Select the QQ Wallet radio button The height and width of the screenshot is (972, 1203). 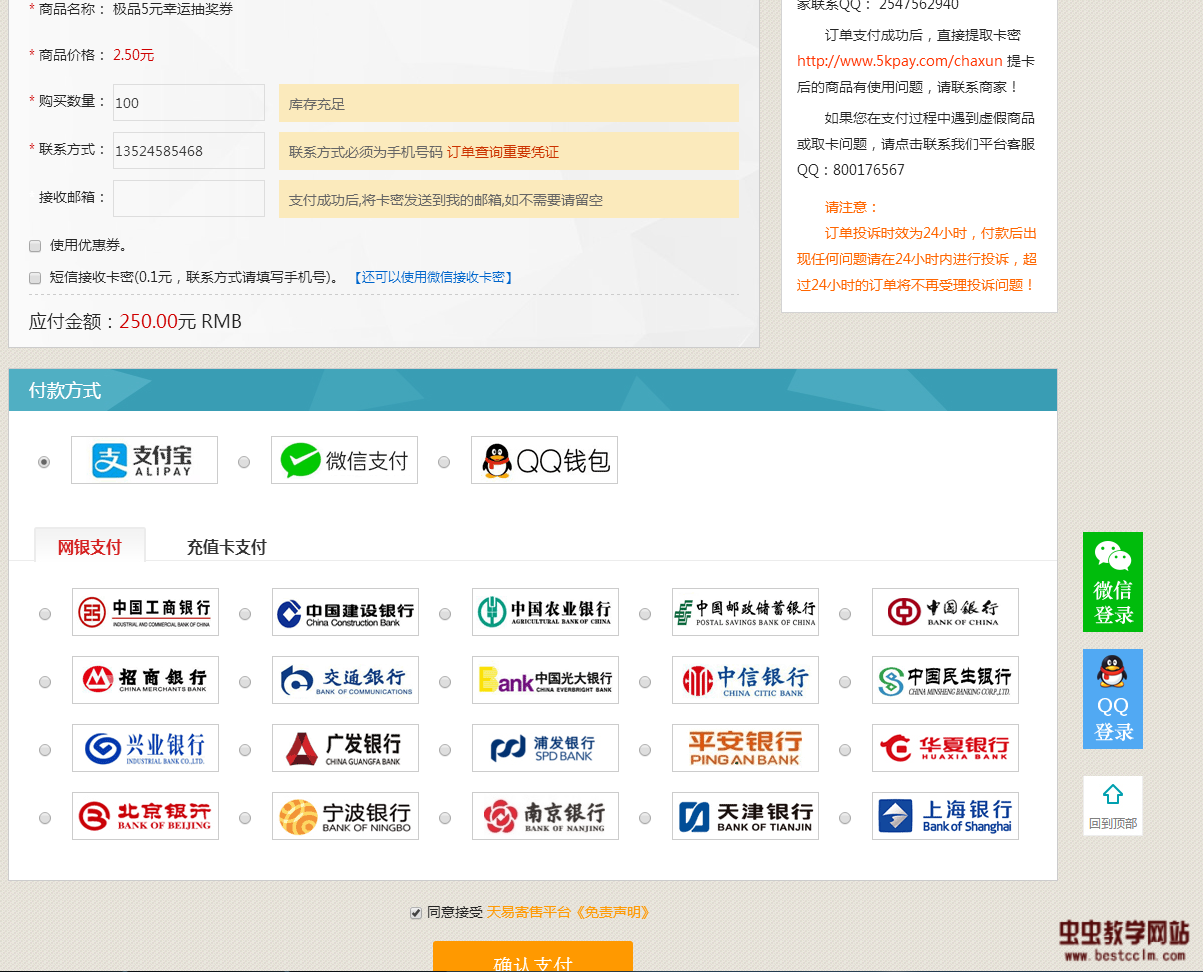[x=444, y=462]
